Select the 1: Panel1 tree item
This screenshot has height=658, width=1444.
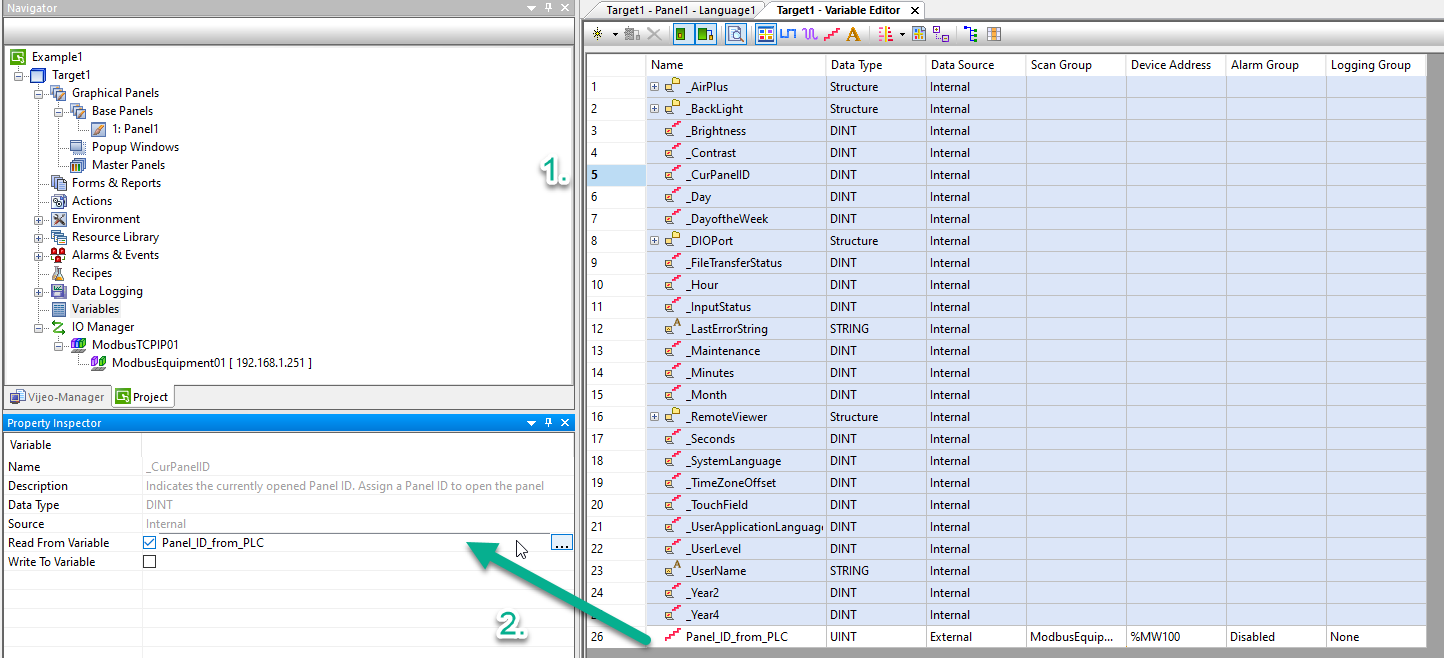(x=134, y=129)
